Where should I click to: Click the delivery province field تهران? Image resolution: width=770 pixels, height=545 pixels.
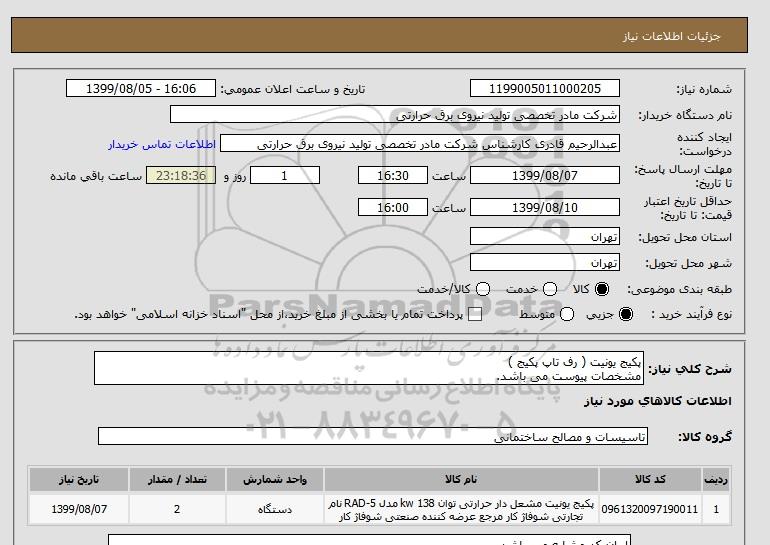[x=545, y=236]
